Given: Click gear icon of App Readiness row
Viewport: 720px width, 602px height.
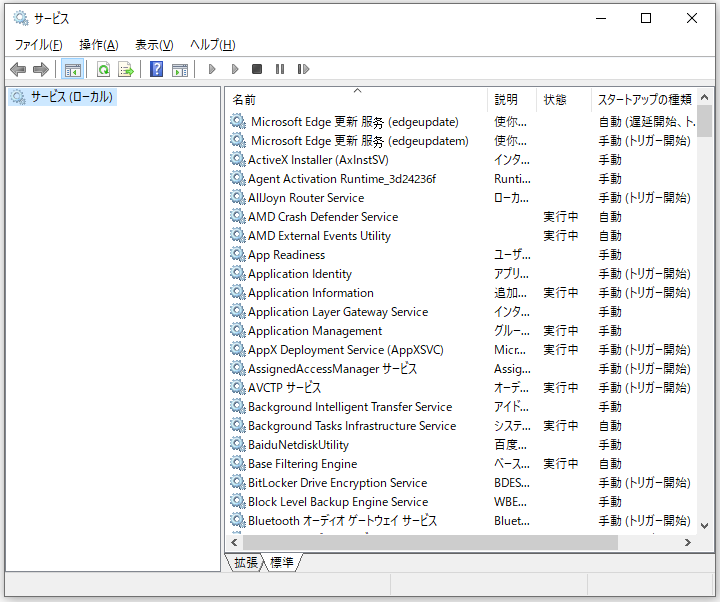Looking at the screenshot, I should 237,254.
